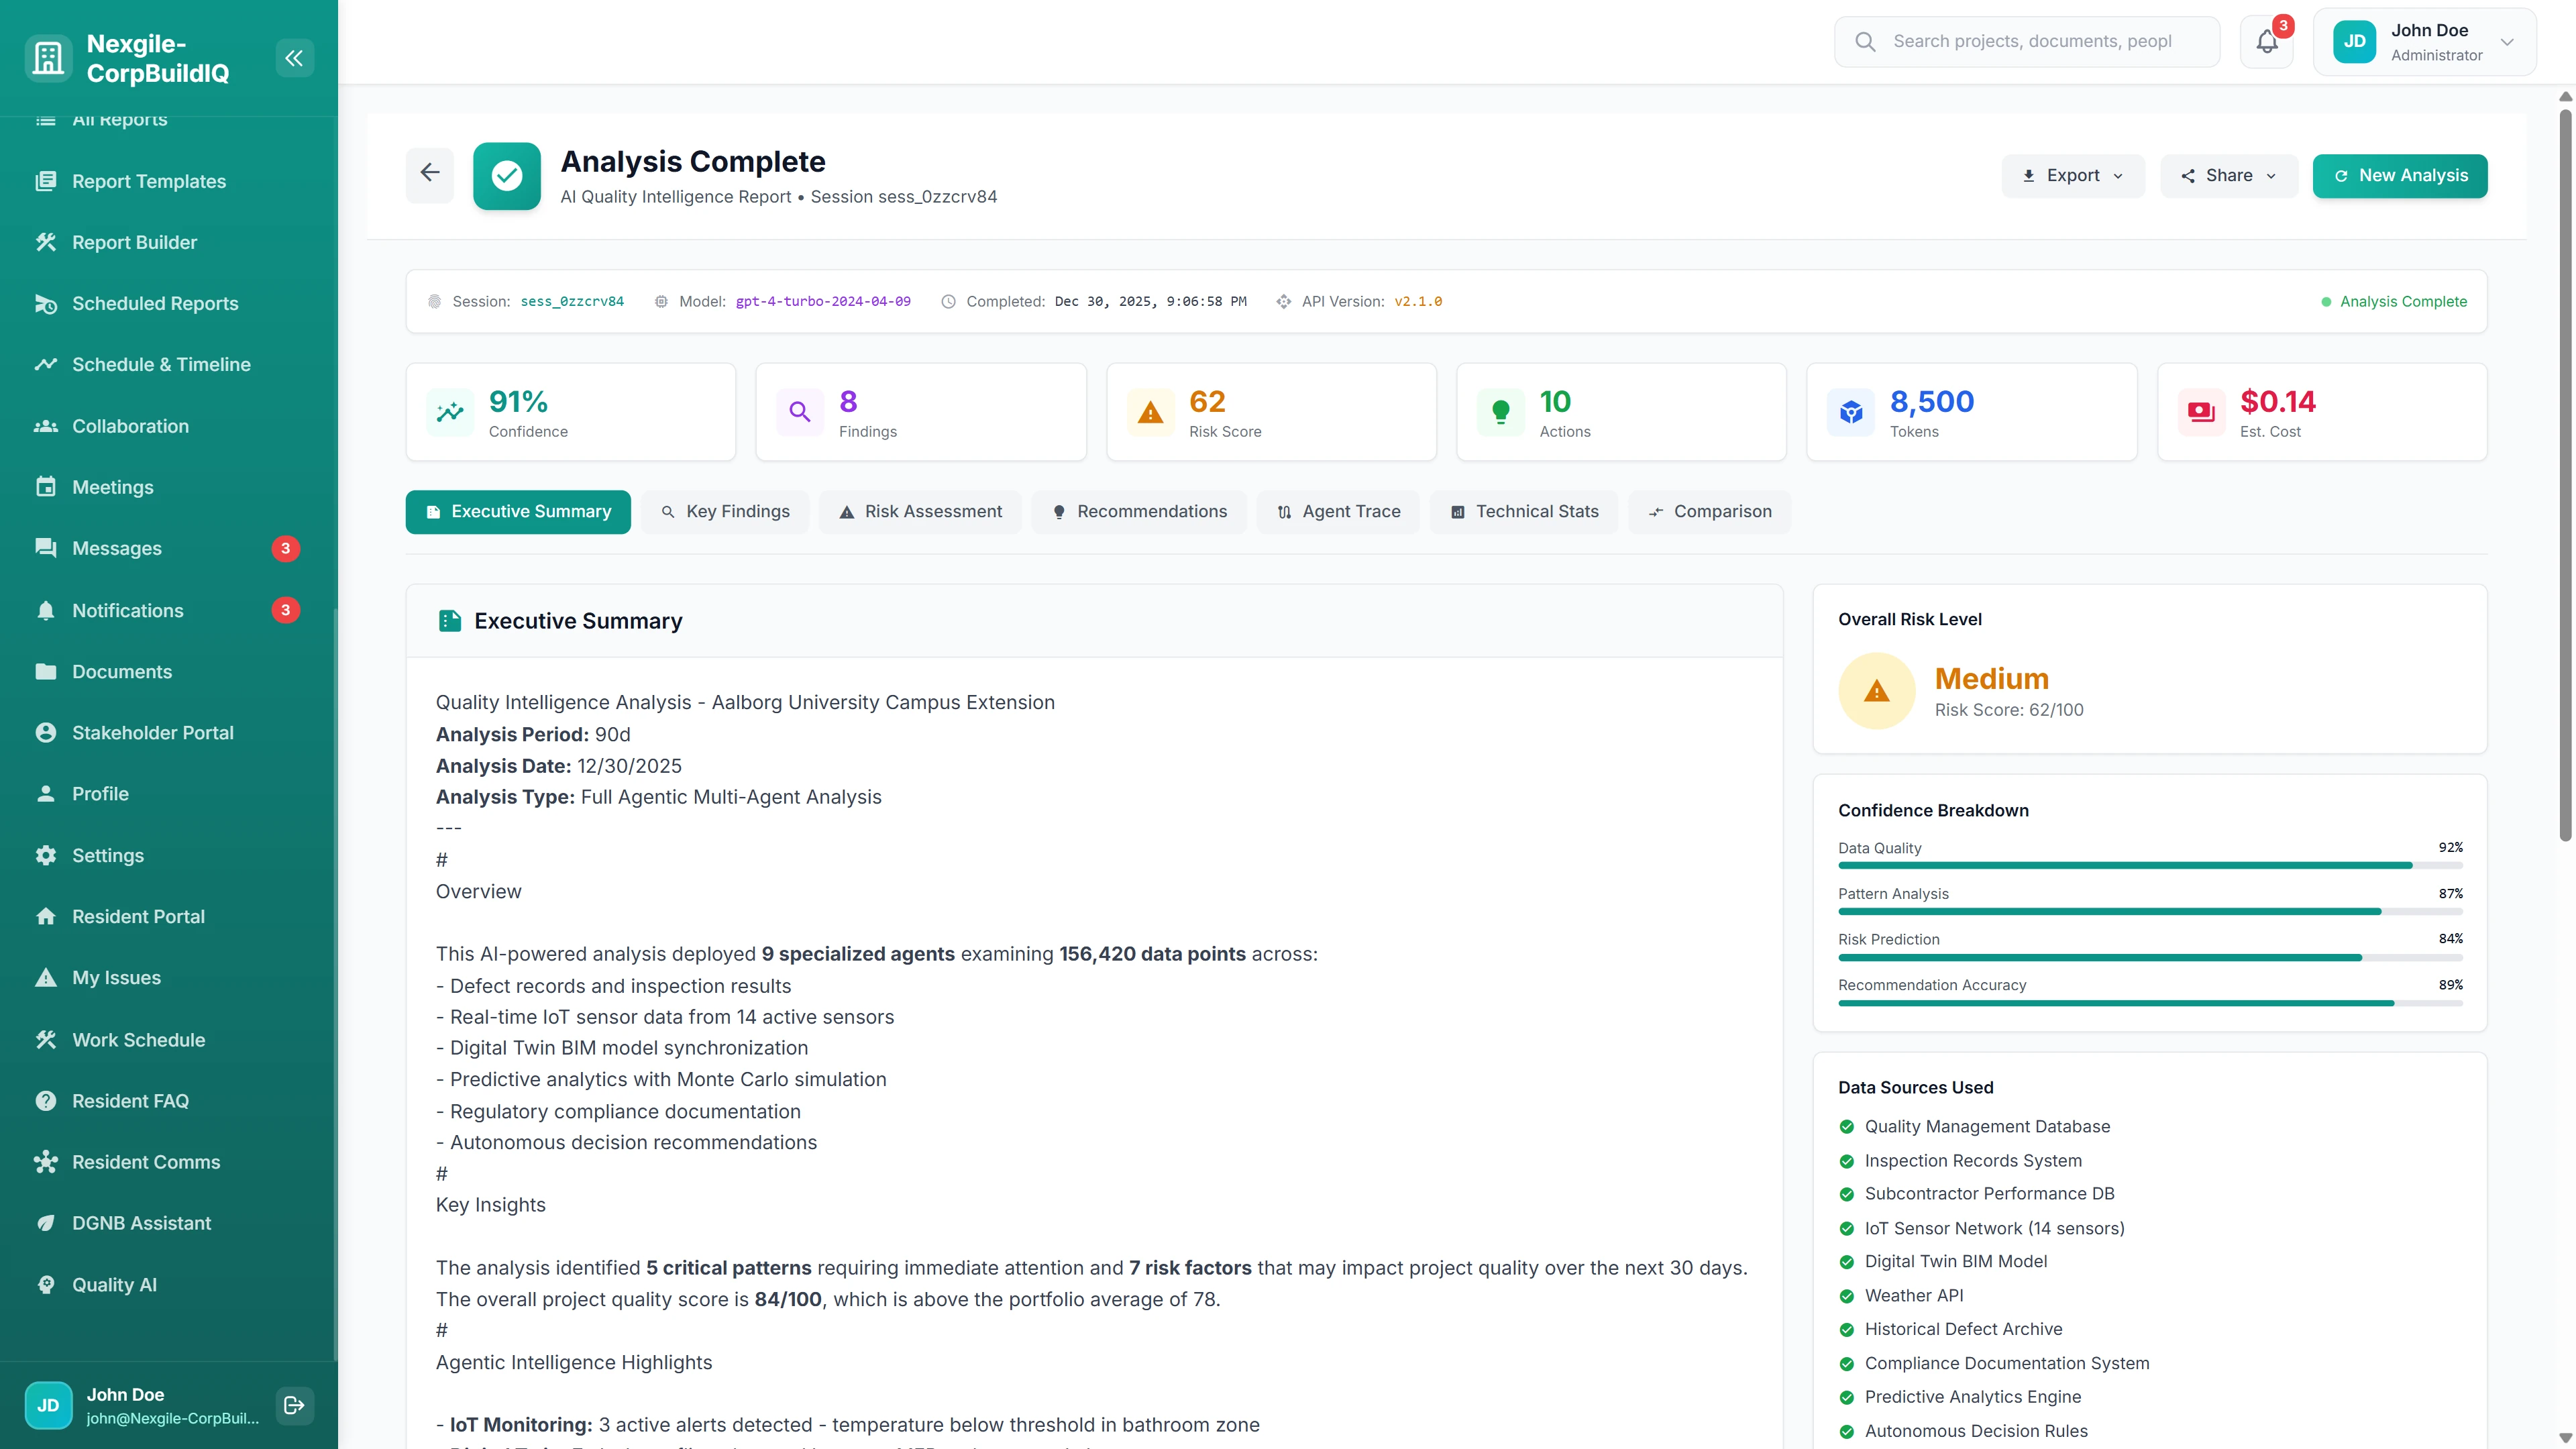Screen dimensions: 2576x1449
Task: Open the Agent Trace tab
Action: click(1338, 511)
